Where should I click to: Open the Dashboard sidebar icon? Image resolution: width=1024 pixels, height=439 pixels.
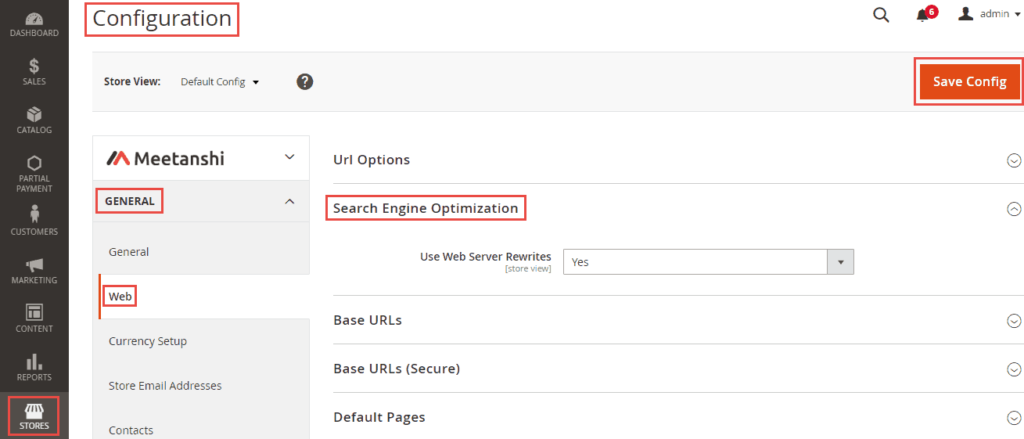pos(34,20)
